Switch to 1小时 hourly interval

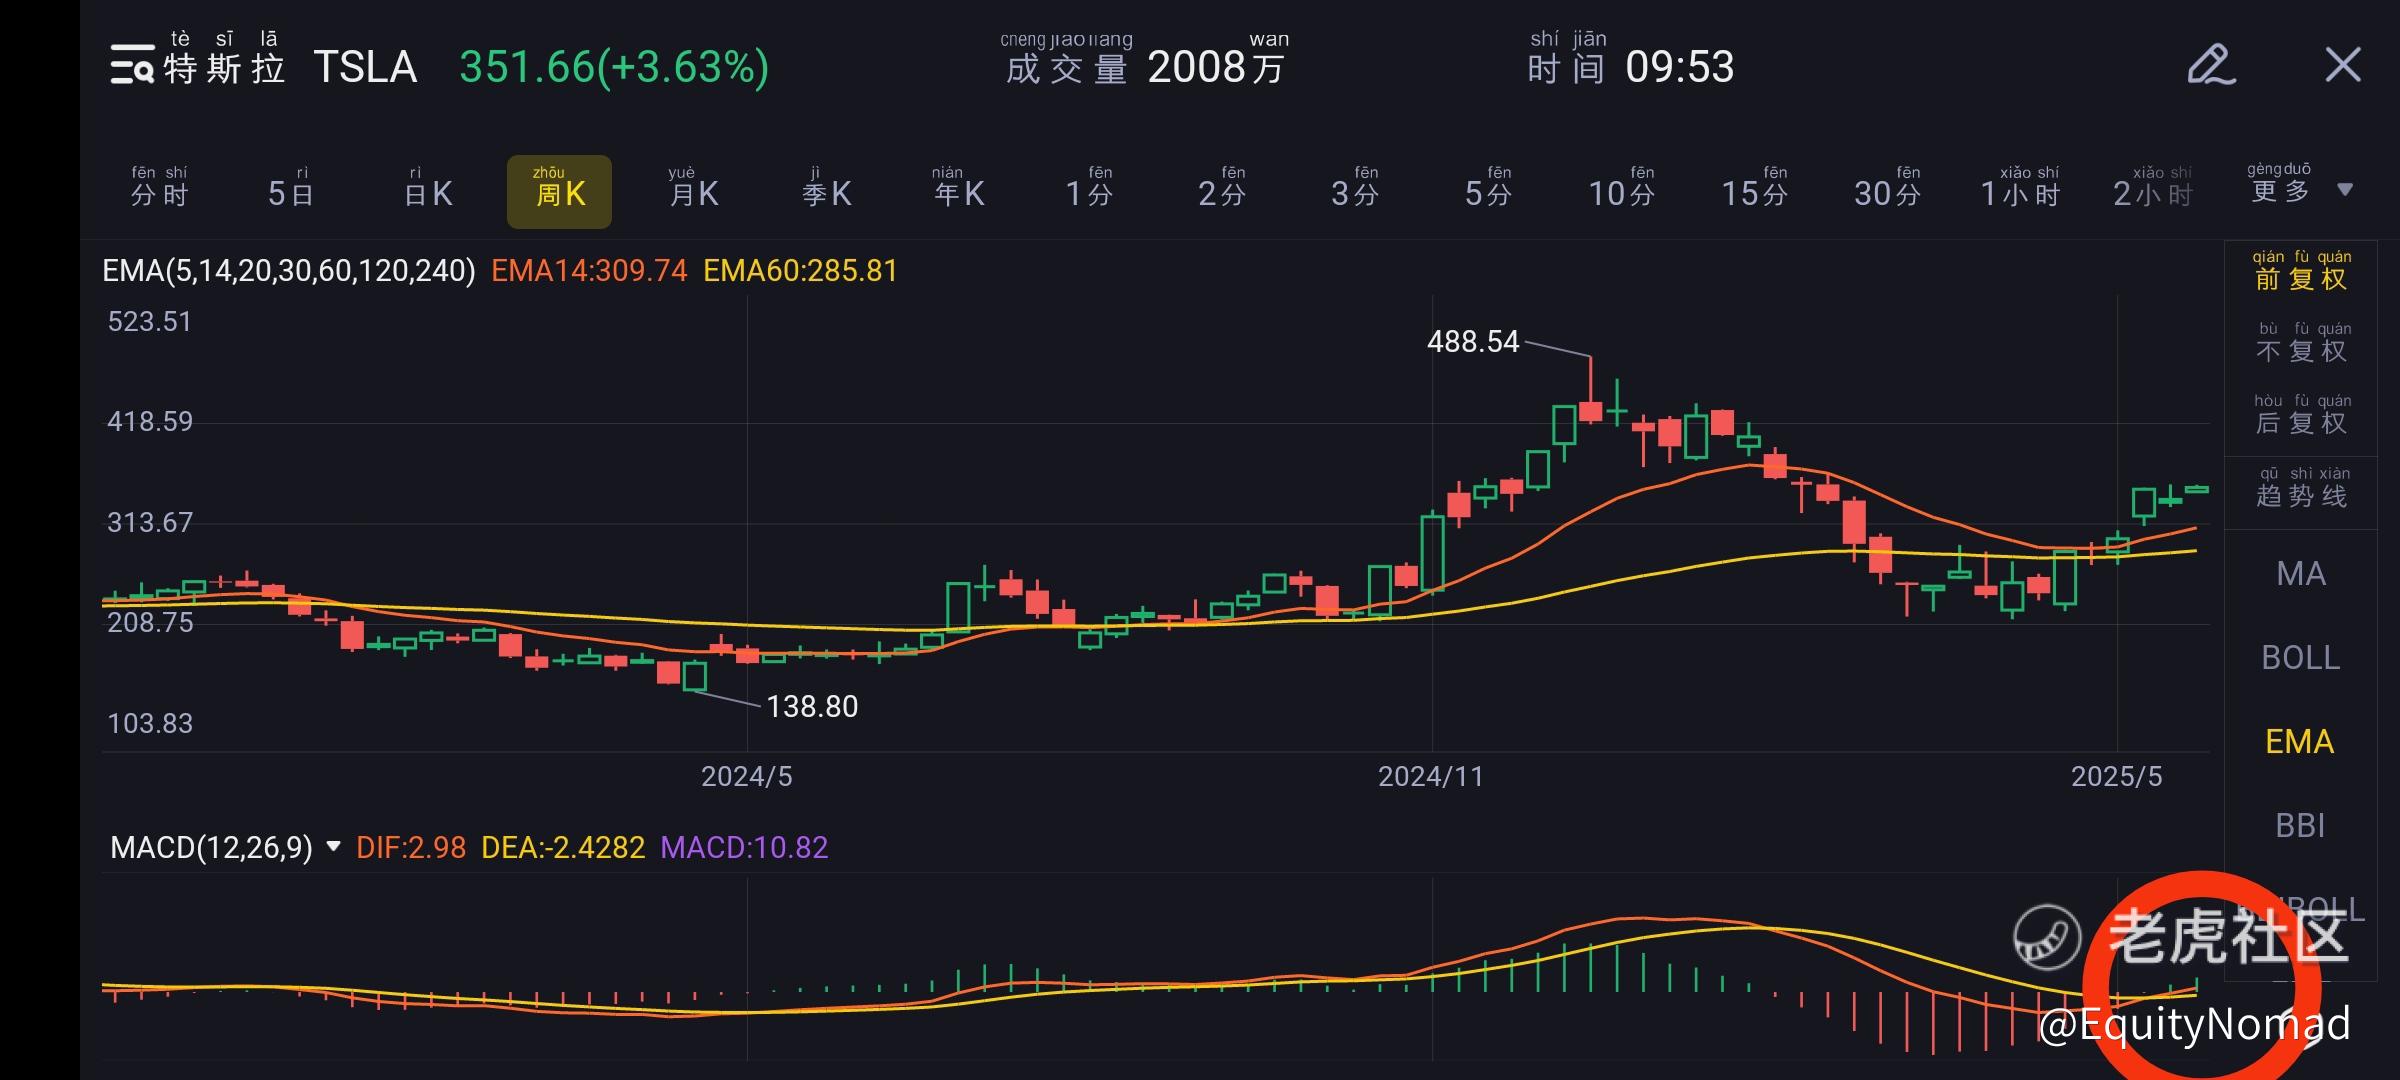2021,189
